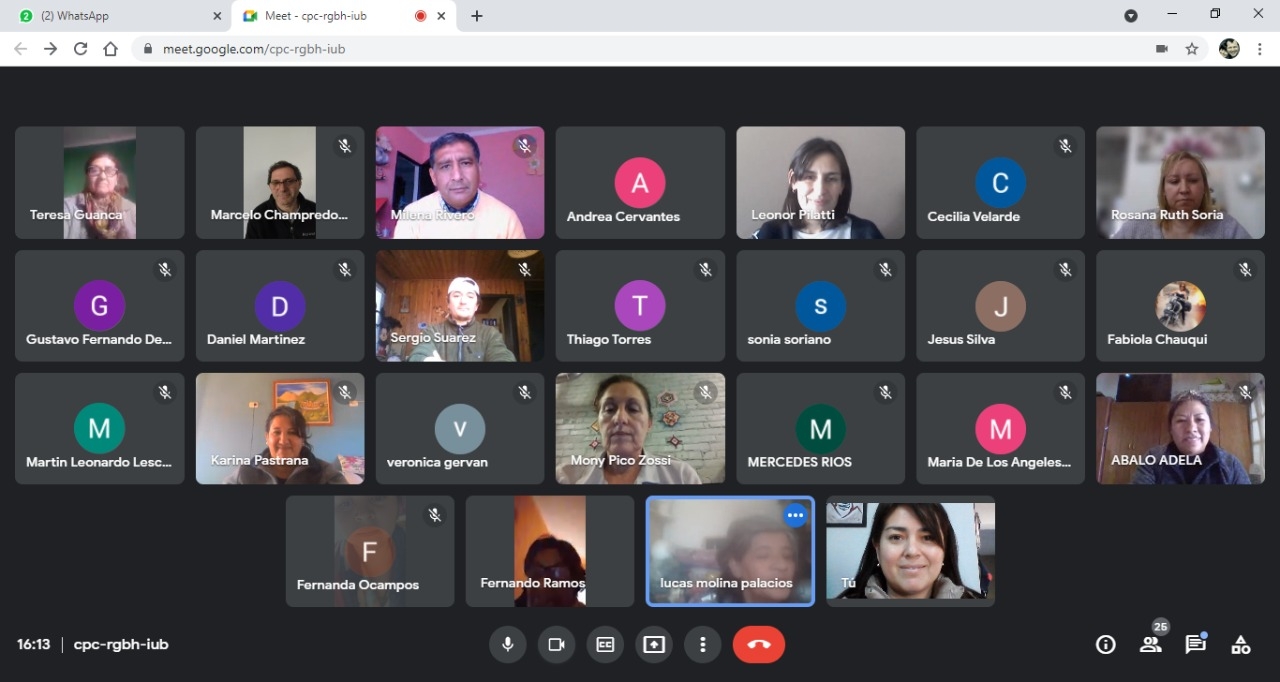Reload the Meet page
1280x682 pixels.
80,48
